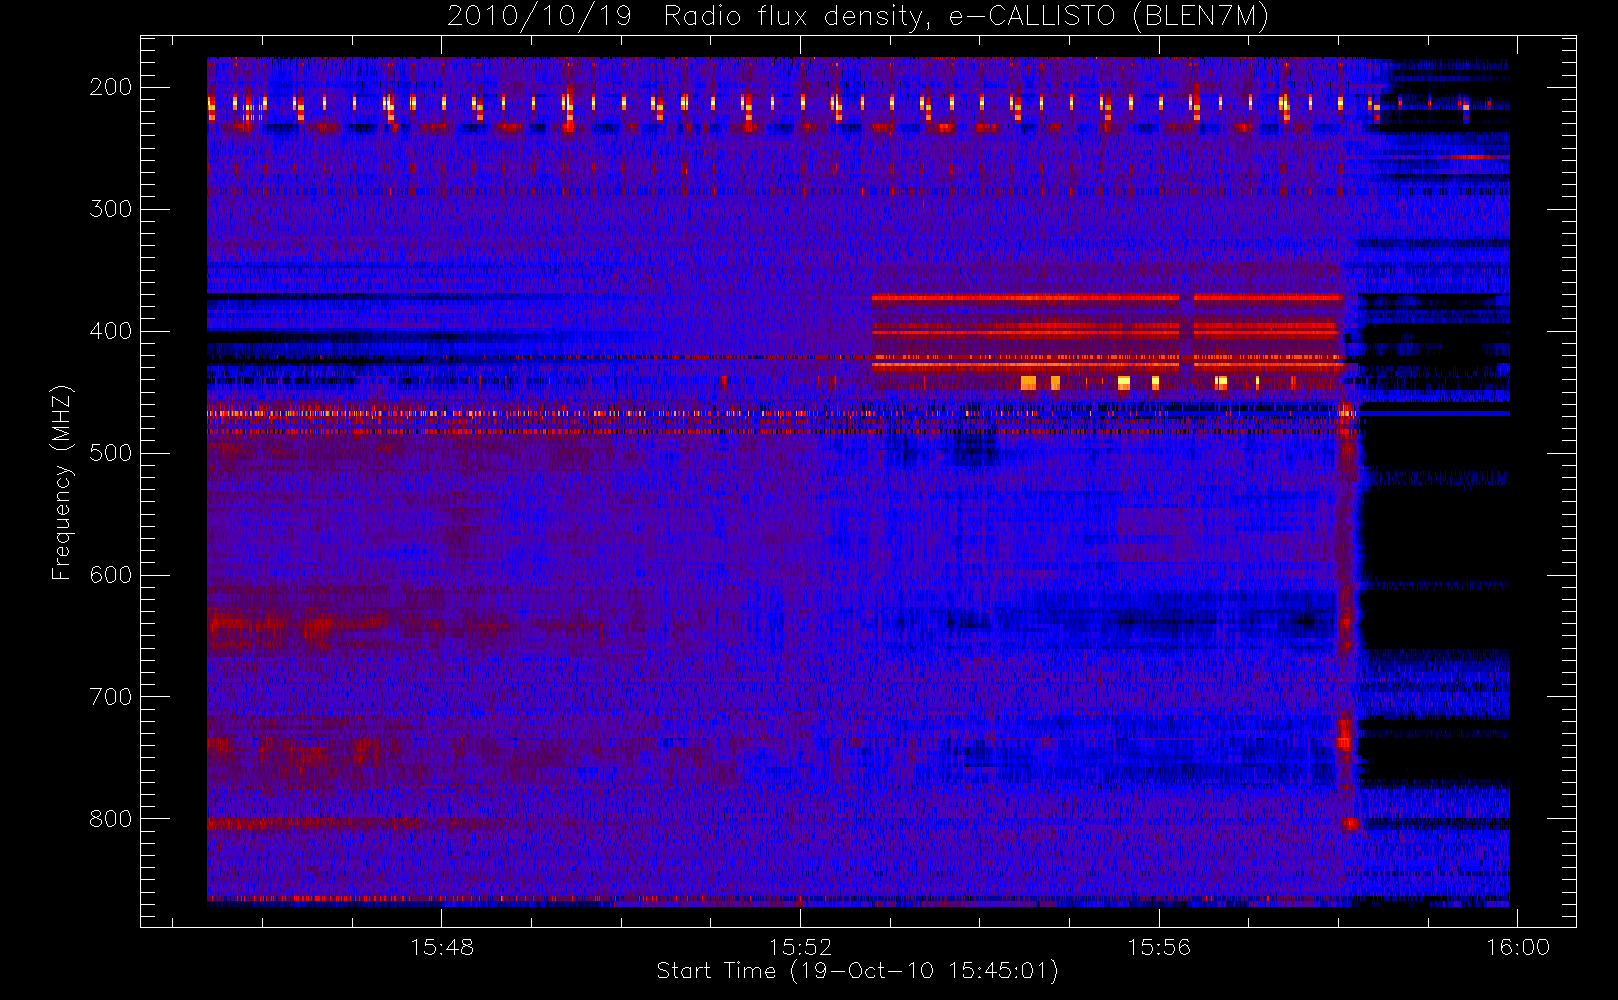
Task: Click the 15:52 time tick label
Action: [x=800, y=947]
